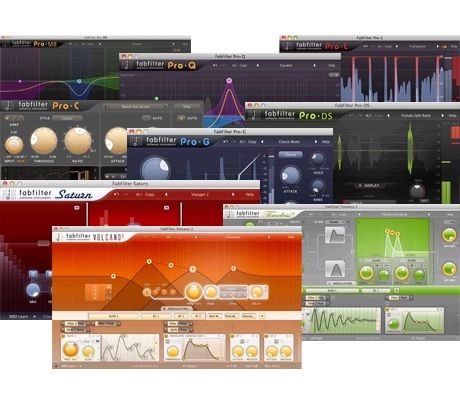Toggle A/B state in Pro-DS

(368, 116)
